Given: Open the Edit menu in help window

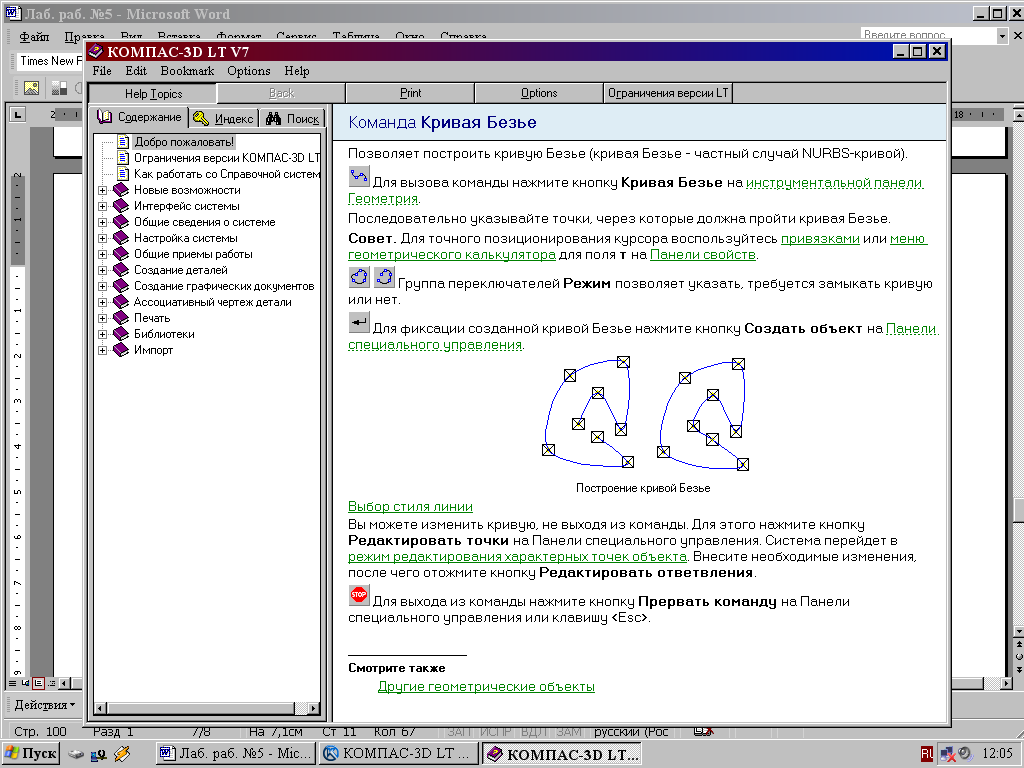Looking at the screenshot, I should click(x=136, y=71).
